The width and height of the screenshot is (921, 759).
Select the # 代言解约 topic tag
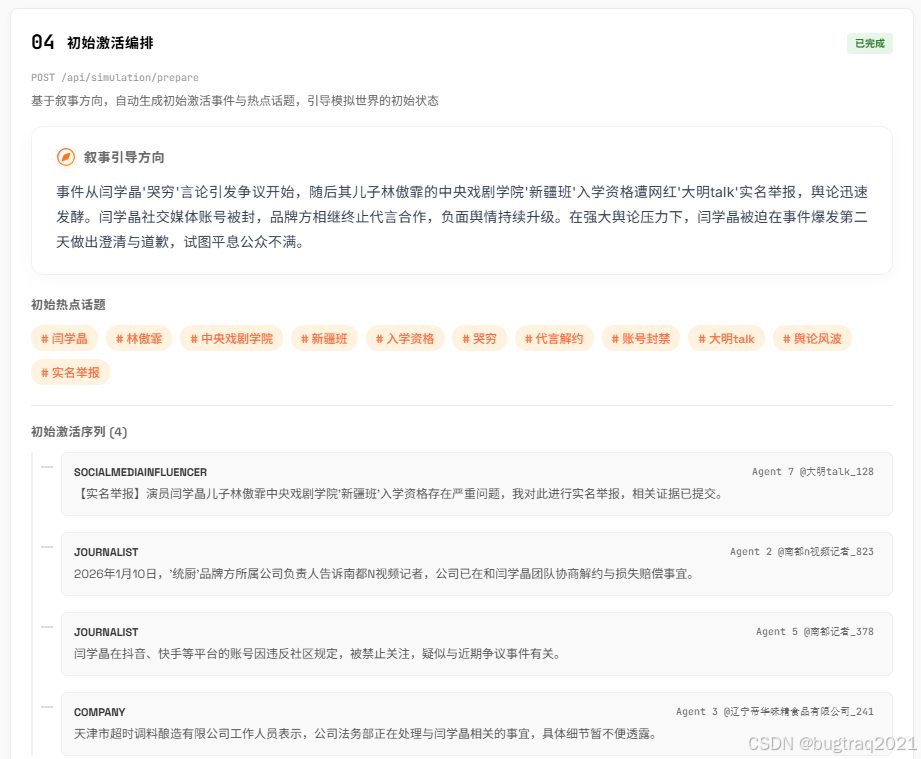click(x=554, y=338)
